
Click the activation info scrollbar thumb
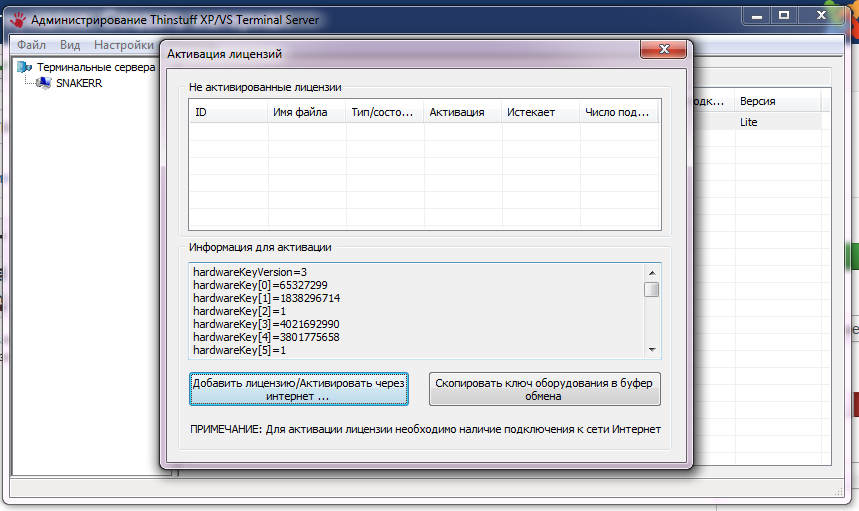[652, 289]
